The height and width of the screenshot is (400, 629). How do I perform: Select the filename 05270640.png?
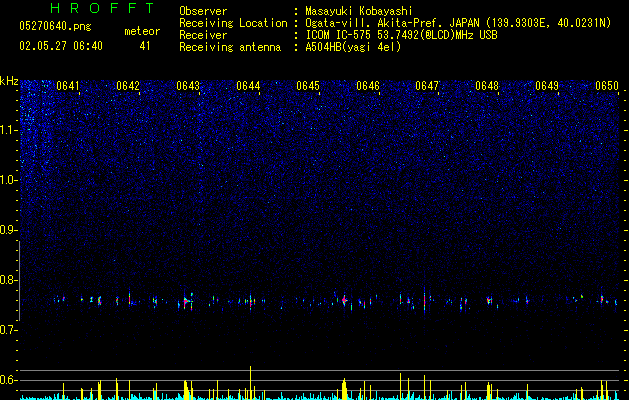click(55, 27)
